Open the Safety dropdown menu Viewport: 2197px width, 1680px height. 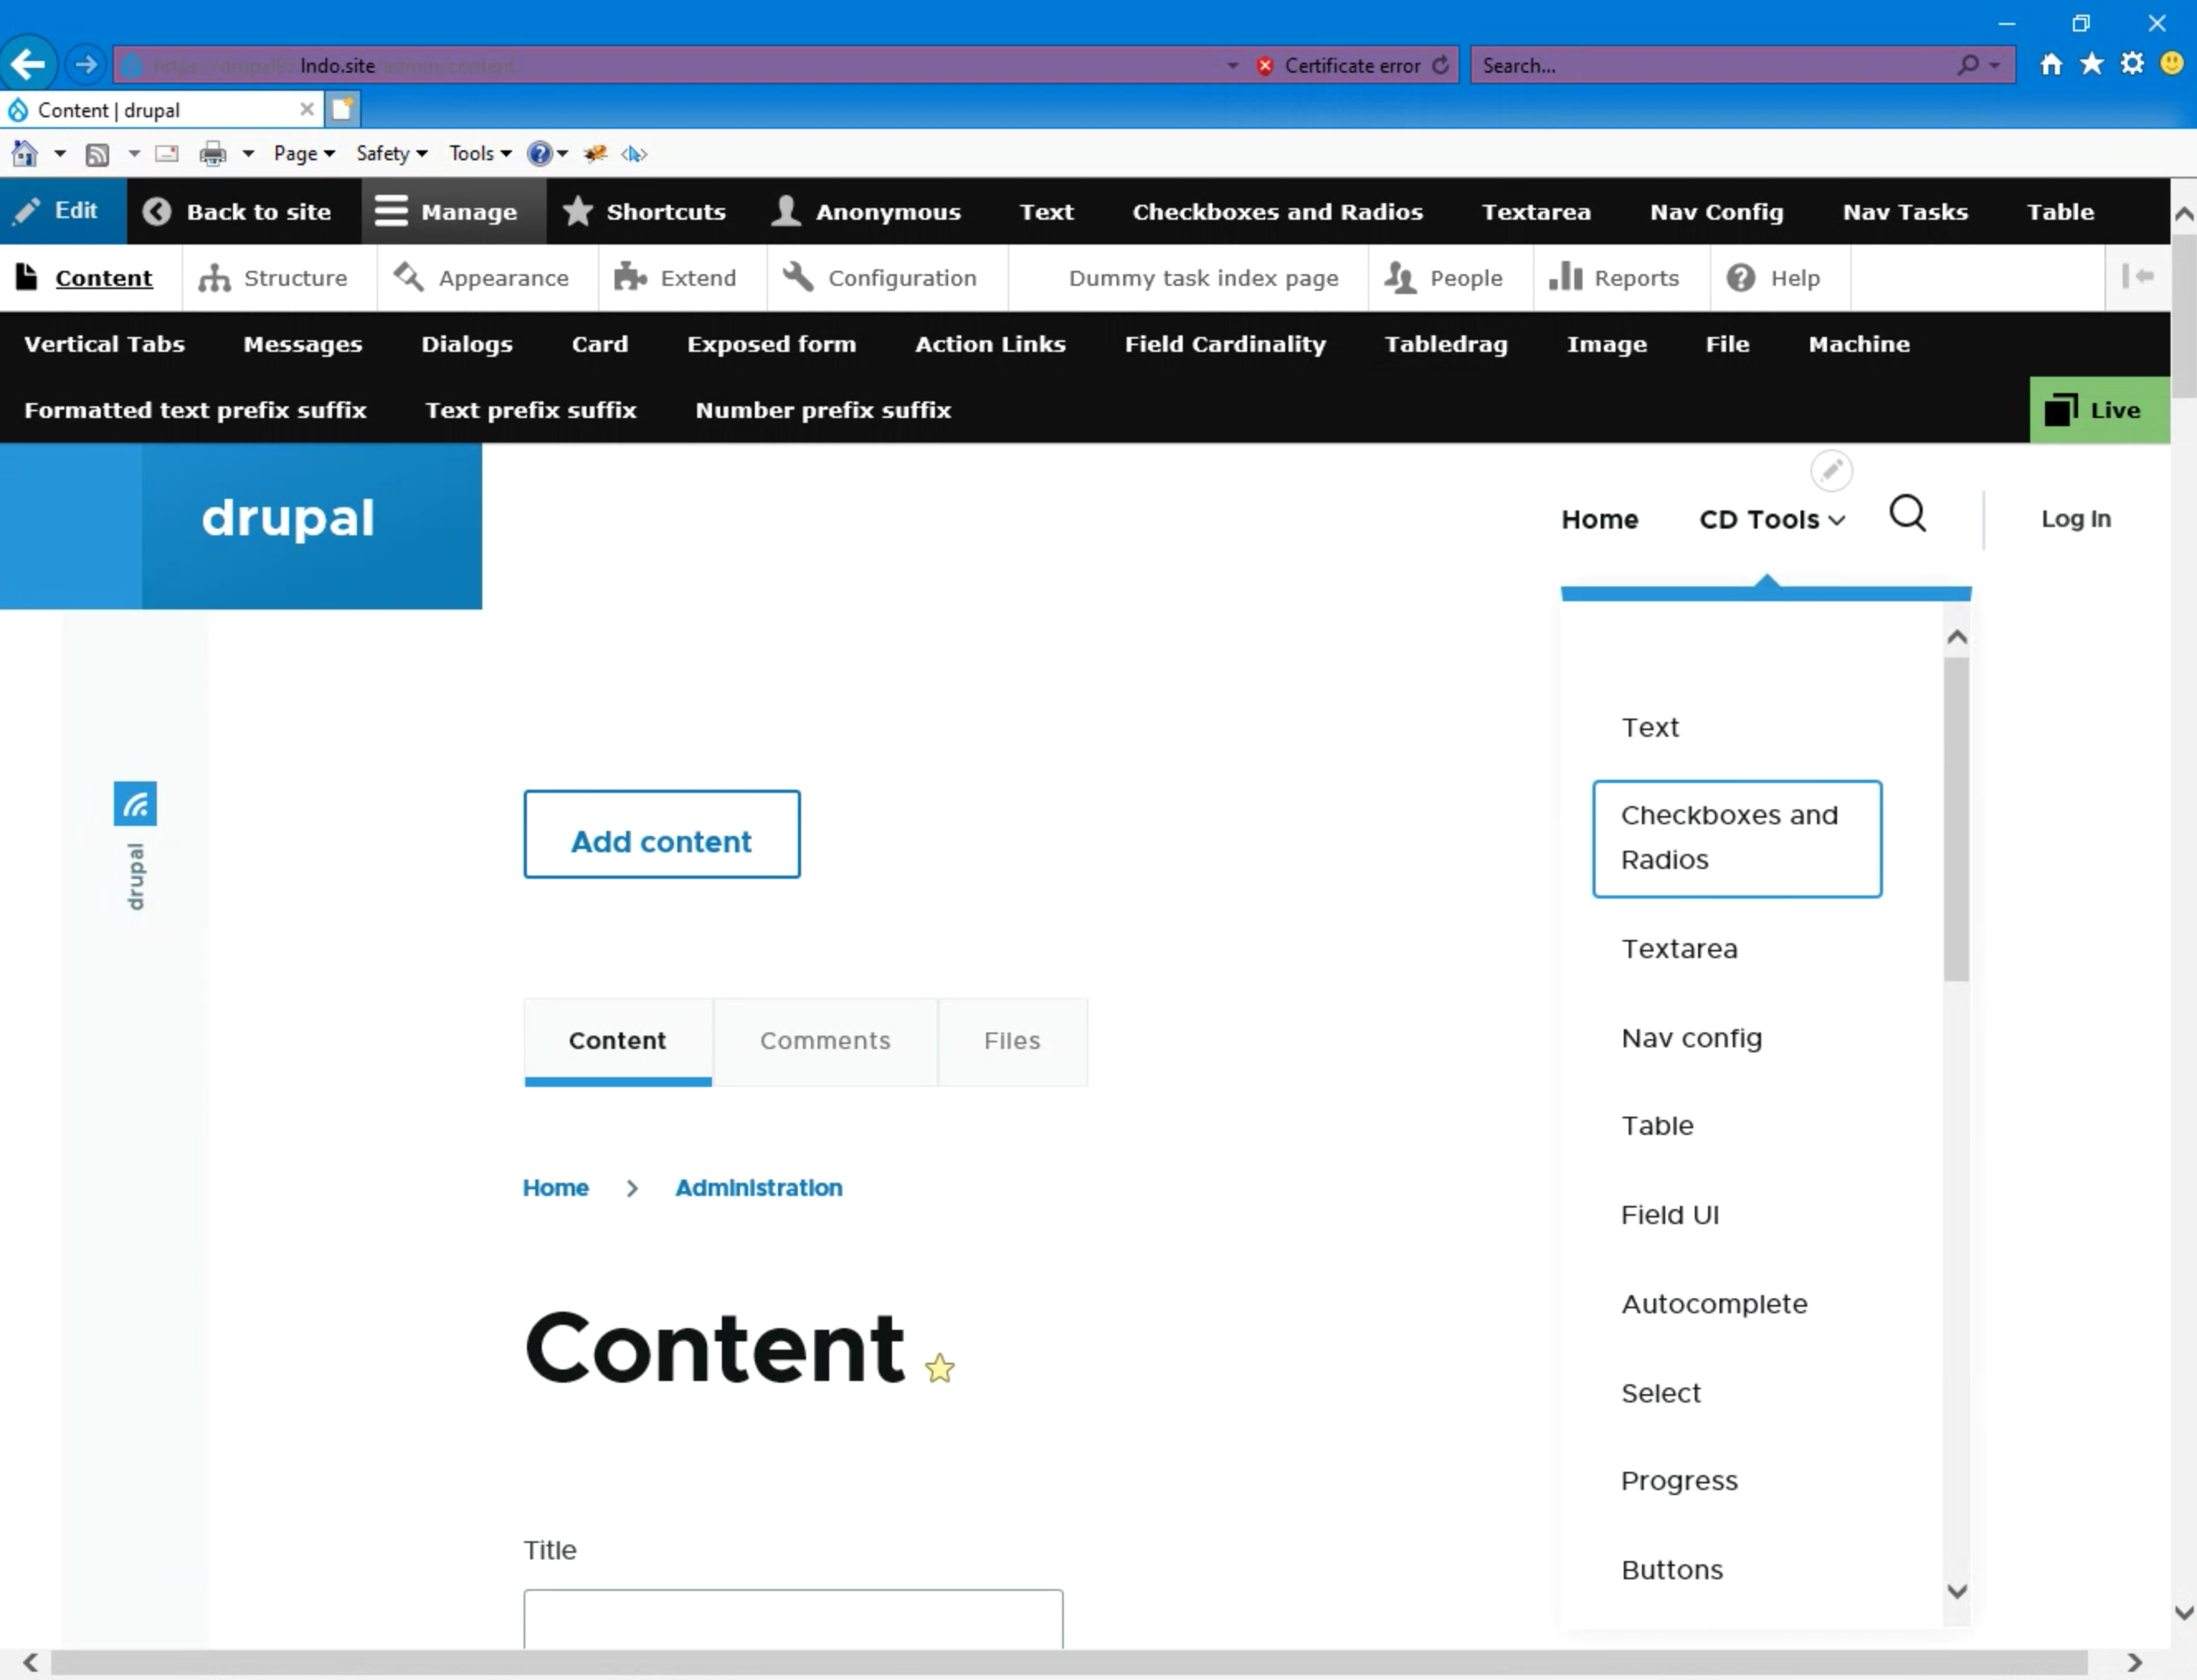(x=391, y=154)
